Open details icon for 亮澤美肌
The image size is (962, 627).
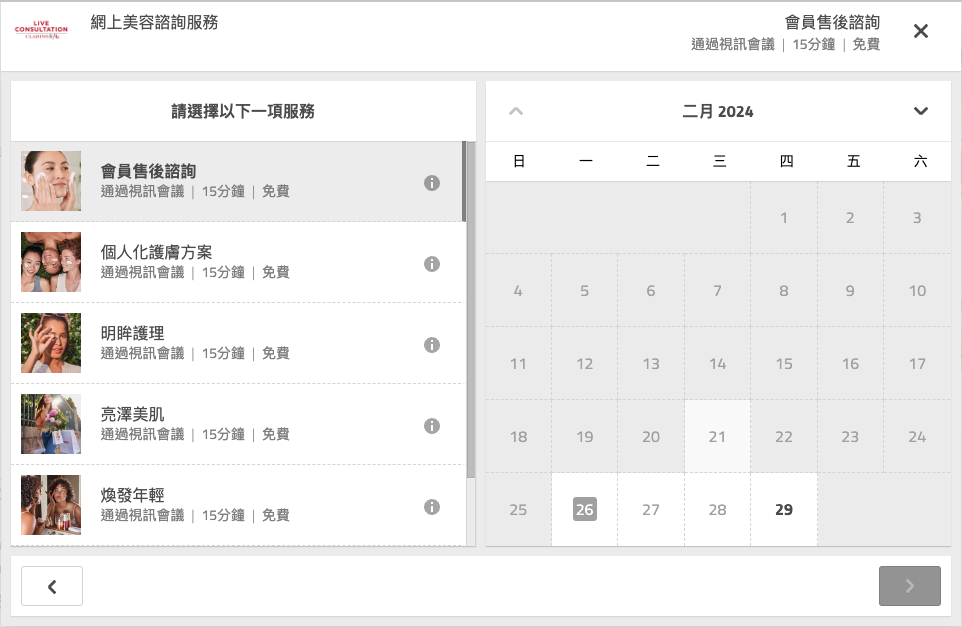(x=432, y=426)
